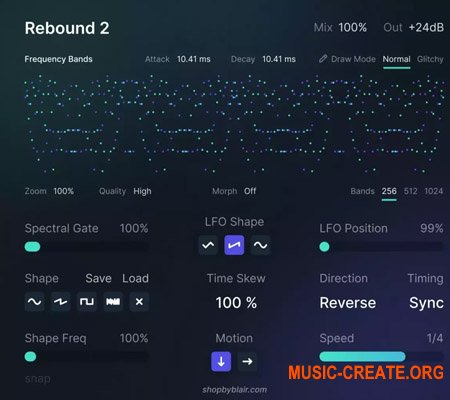Change Timing from Sync
Image resolution: width=450 pixels, height=400 pixels.
click(426, 303)
